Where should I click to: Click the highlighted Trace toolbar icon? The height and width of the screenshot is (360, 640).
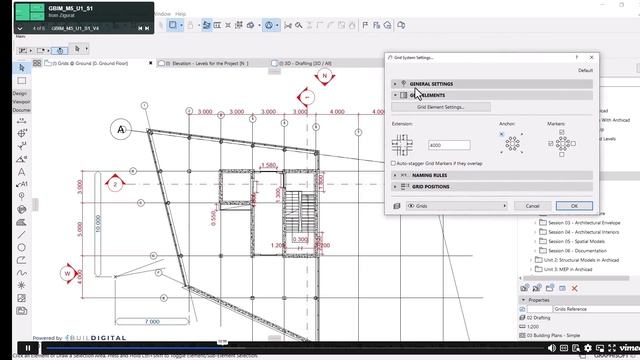tap(207, 25)
